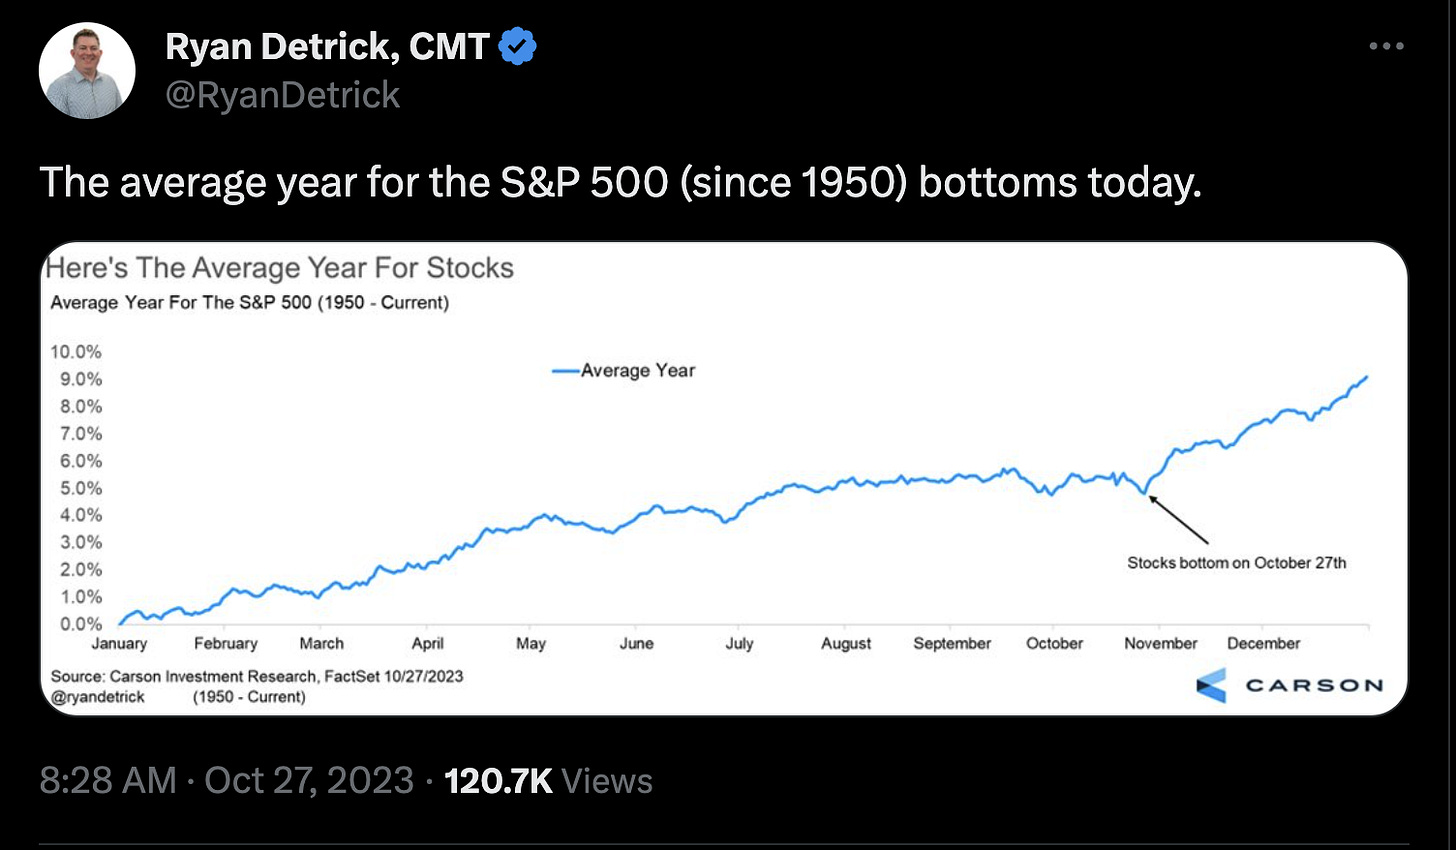This screenshot has width=1456, height=850.
Task: Click the CARSON wordmark in chart corner
Action: [x=1314, y=686]
